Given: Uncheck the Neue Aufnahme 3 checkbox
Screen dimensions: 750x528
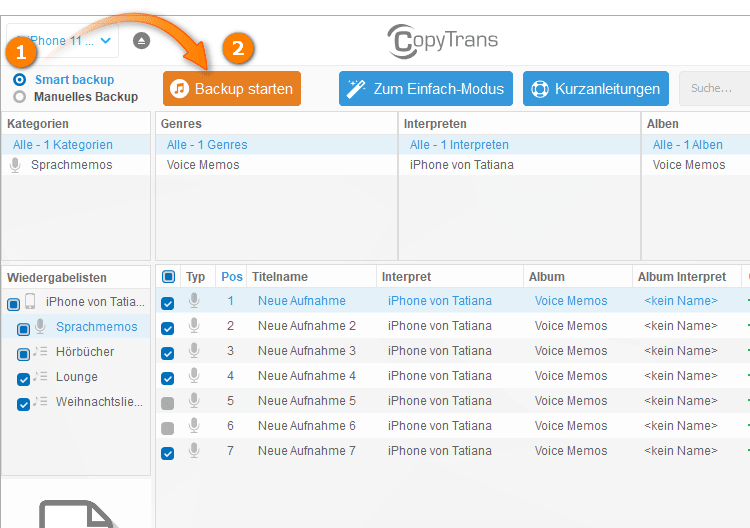Looking at the screenshot, I should coord(167,353).
